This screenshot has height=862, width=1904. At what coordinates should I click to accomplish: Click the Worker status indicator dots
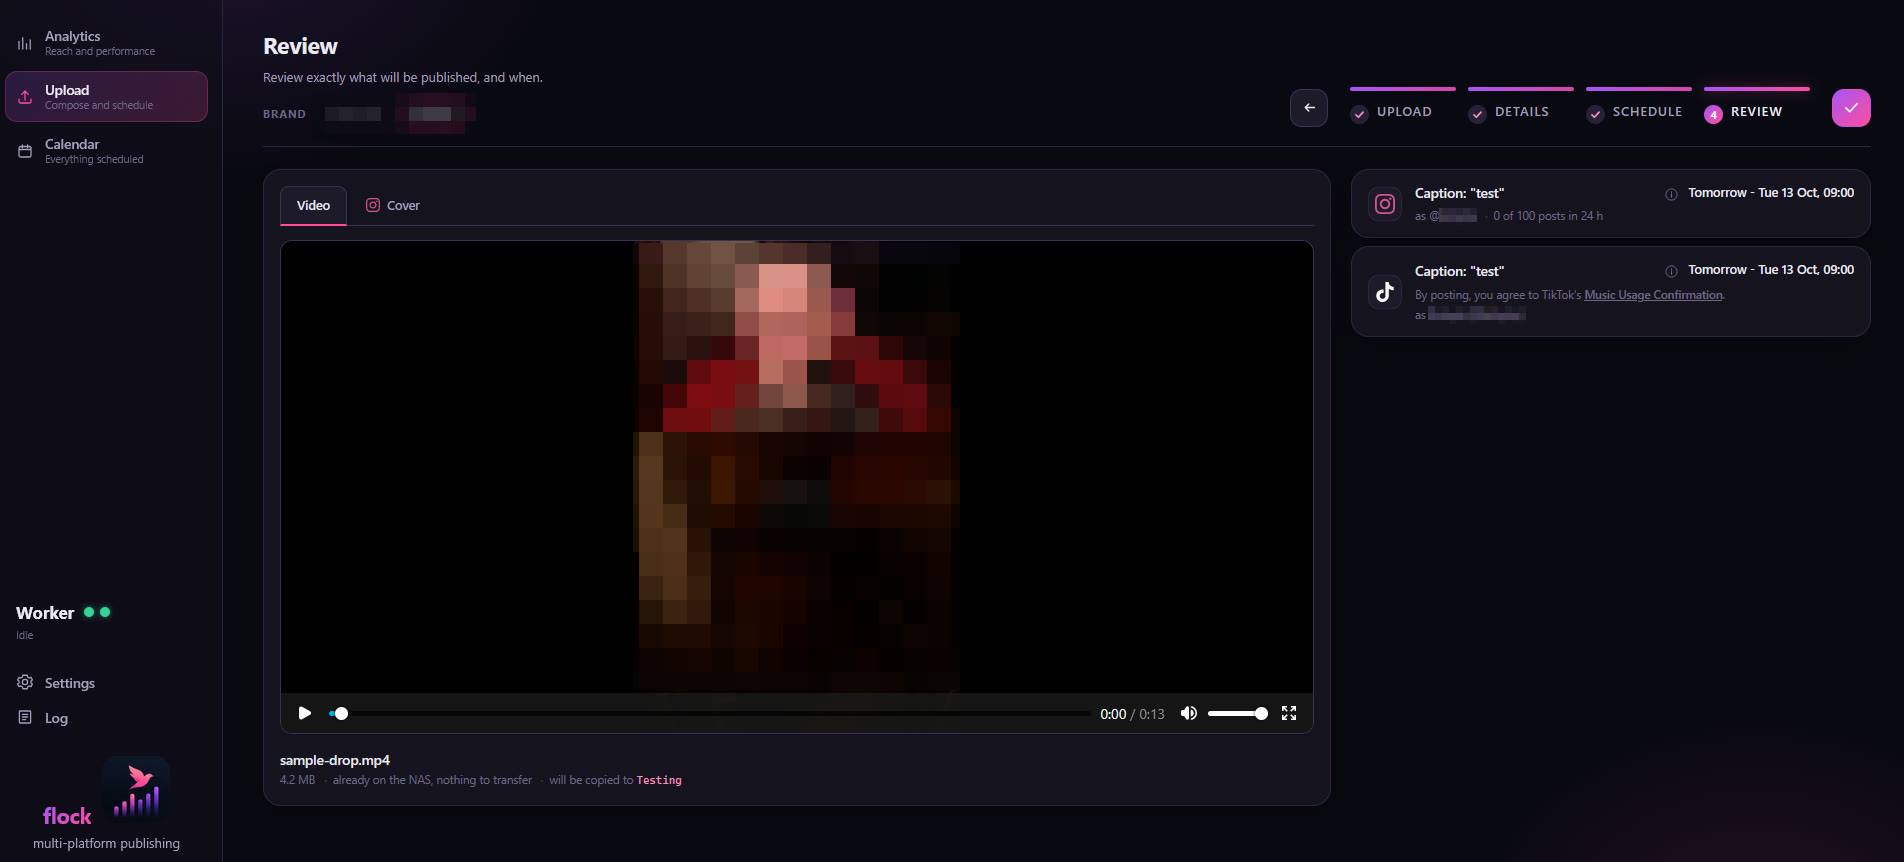coord(97,612)
